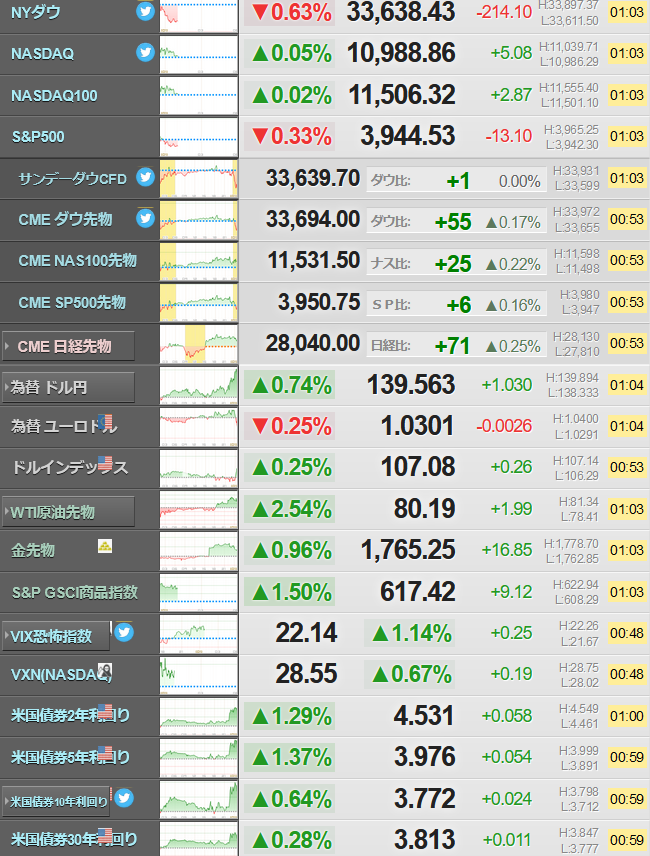650x856 pixels.
Task: Click the ▲2.54% change for WTI原油
Action: 290,509
